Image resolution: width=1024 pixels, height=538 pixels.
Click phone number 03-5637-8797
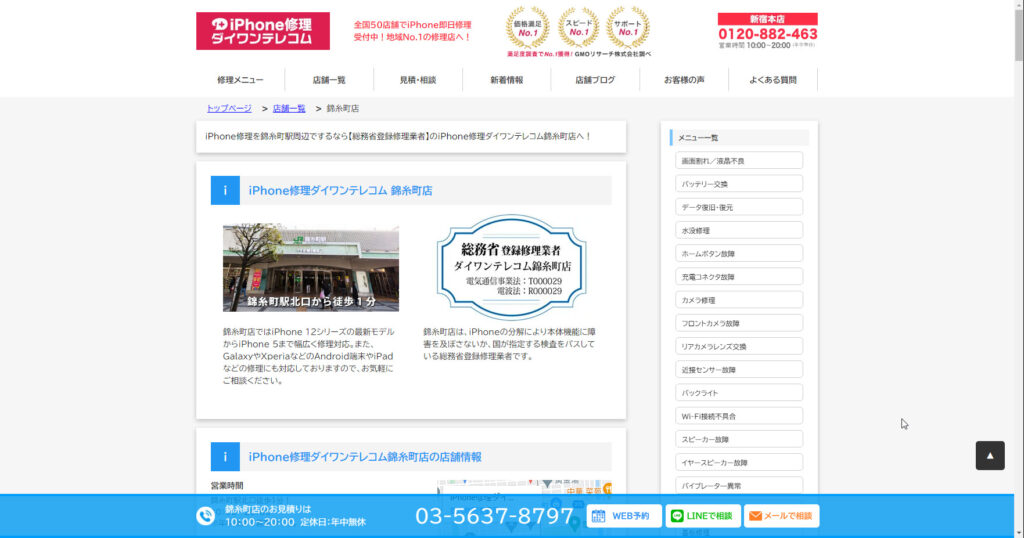(494, 516)
